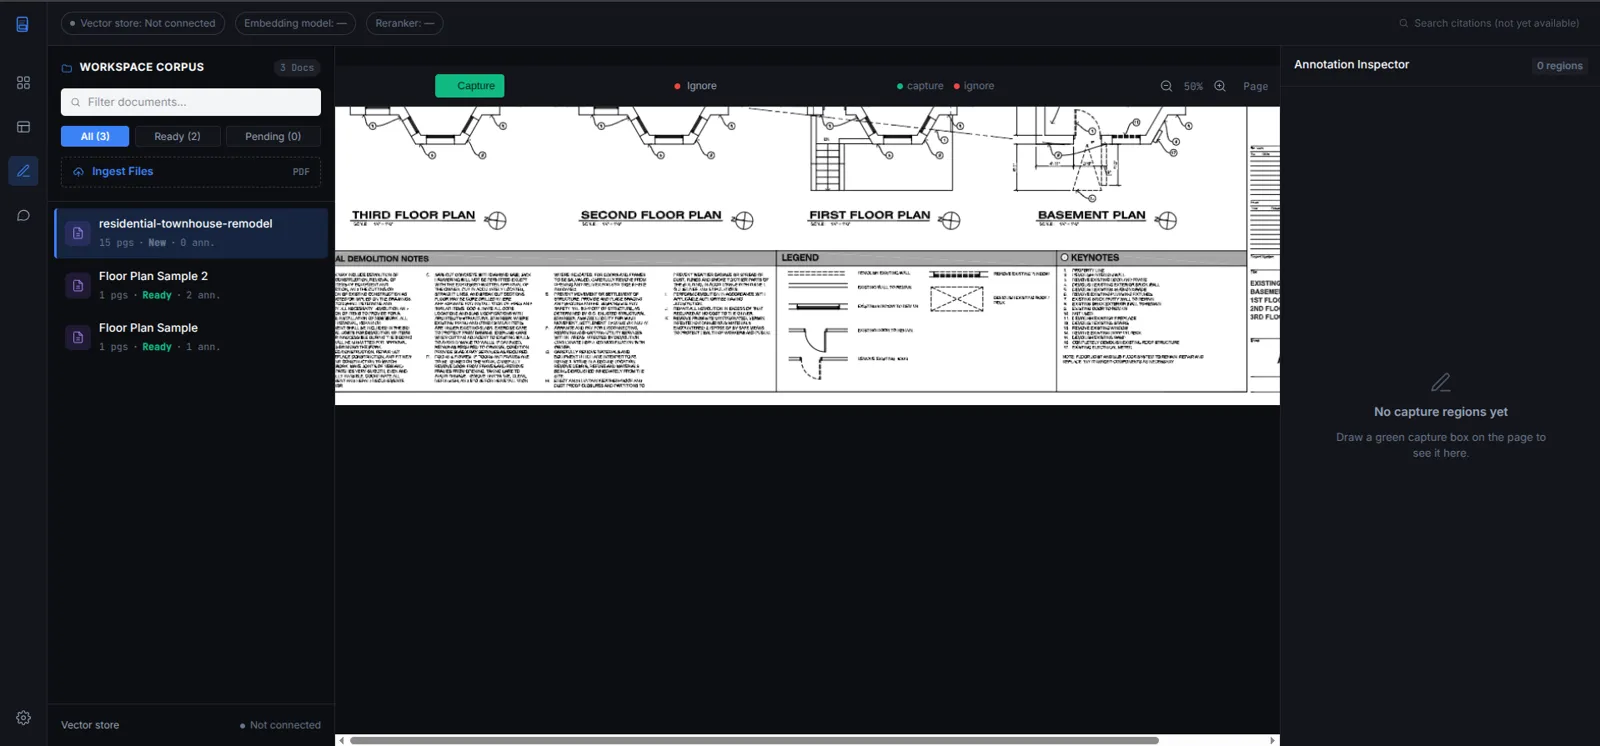This screenshot has width=1600, height=746.
Task: Click THIRD FLOOR PLAN title on drawing
Action: (x=413, y=215)
